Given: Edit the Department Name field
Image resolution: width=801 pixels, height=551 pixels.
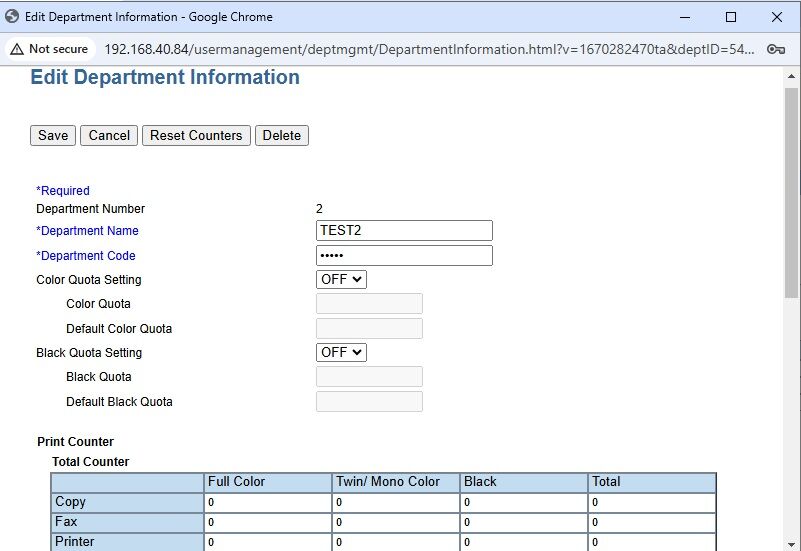Looking at the screenshot, I should 404,231.
